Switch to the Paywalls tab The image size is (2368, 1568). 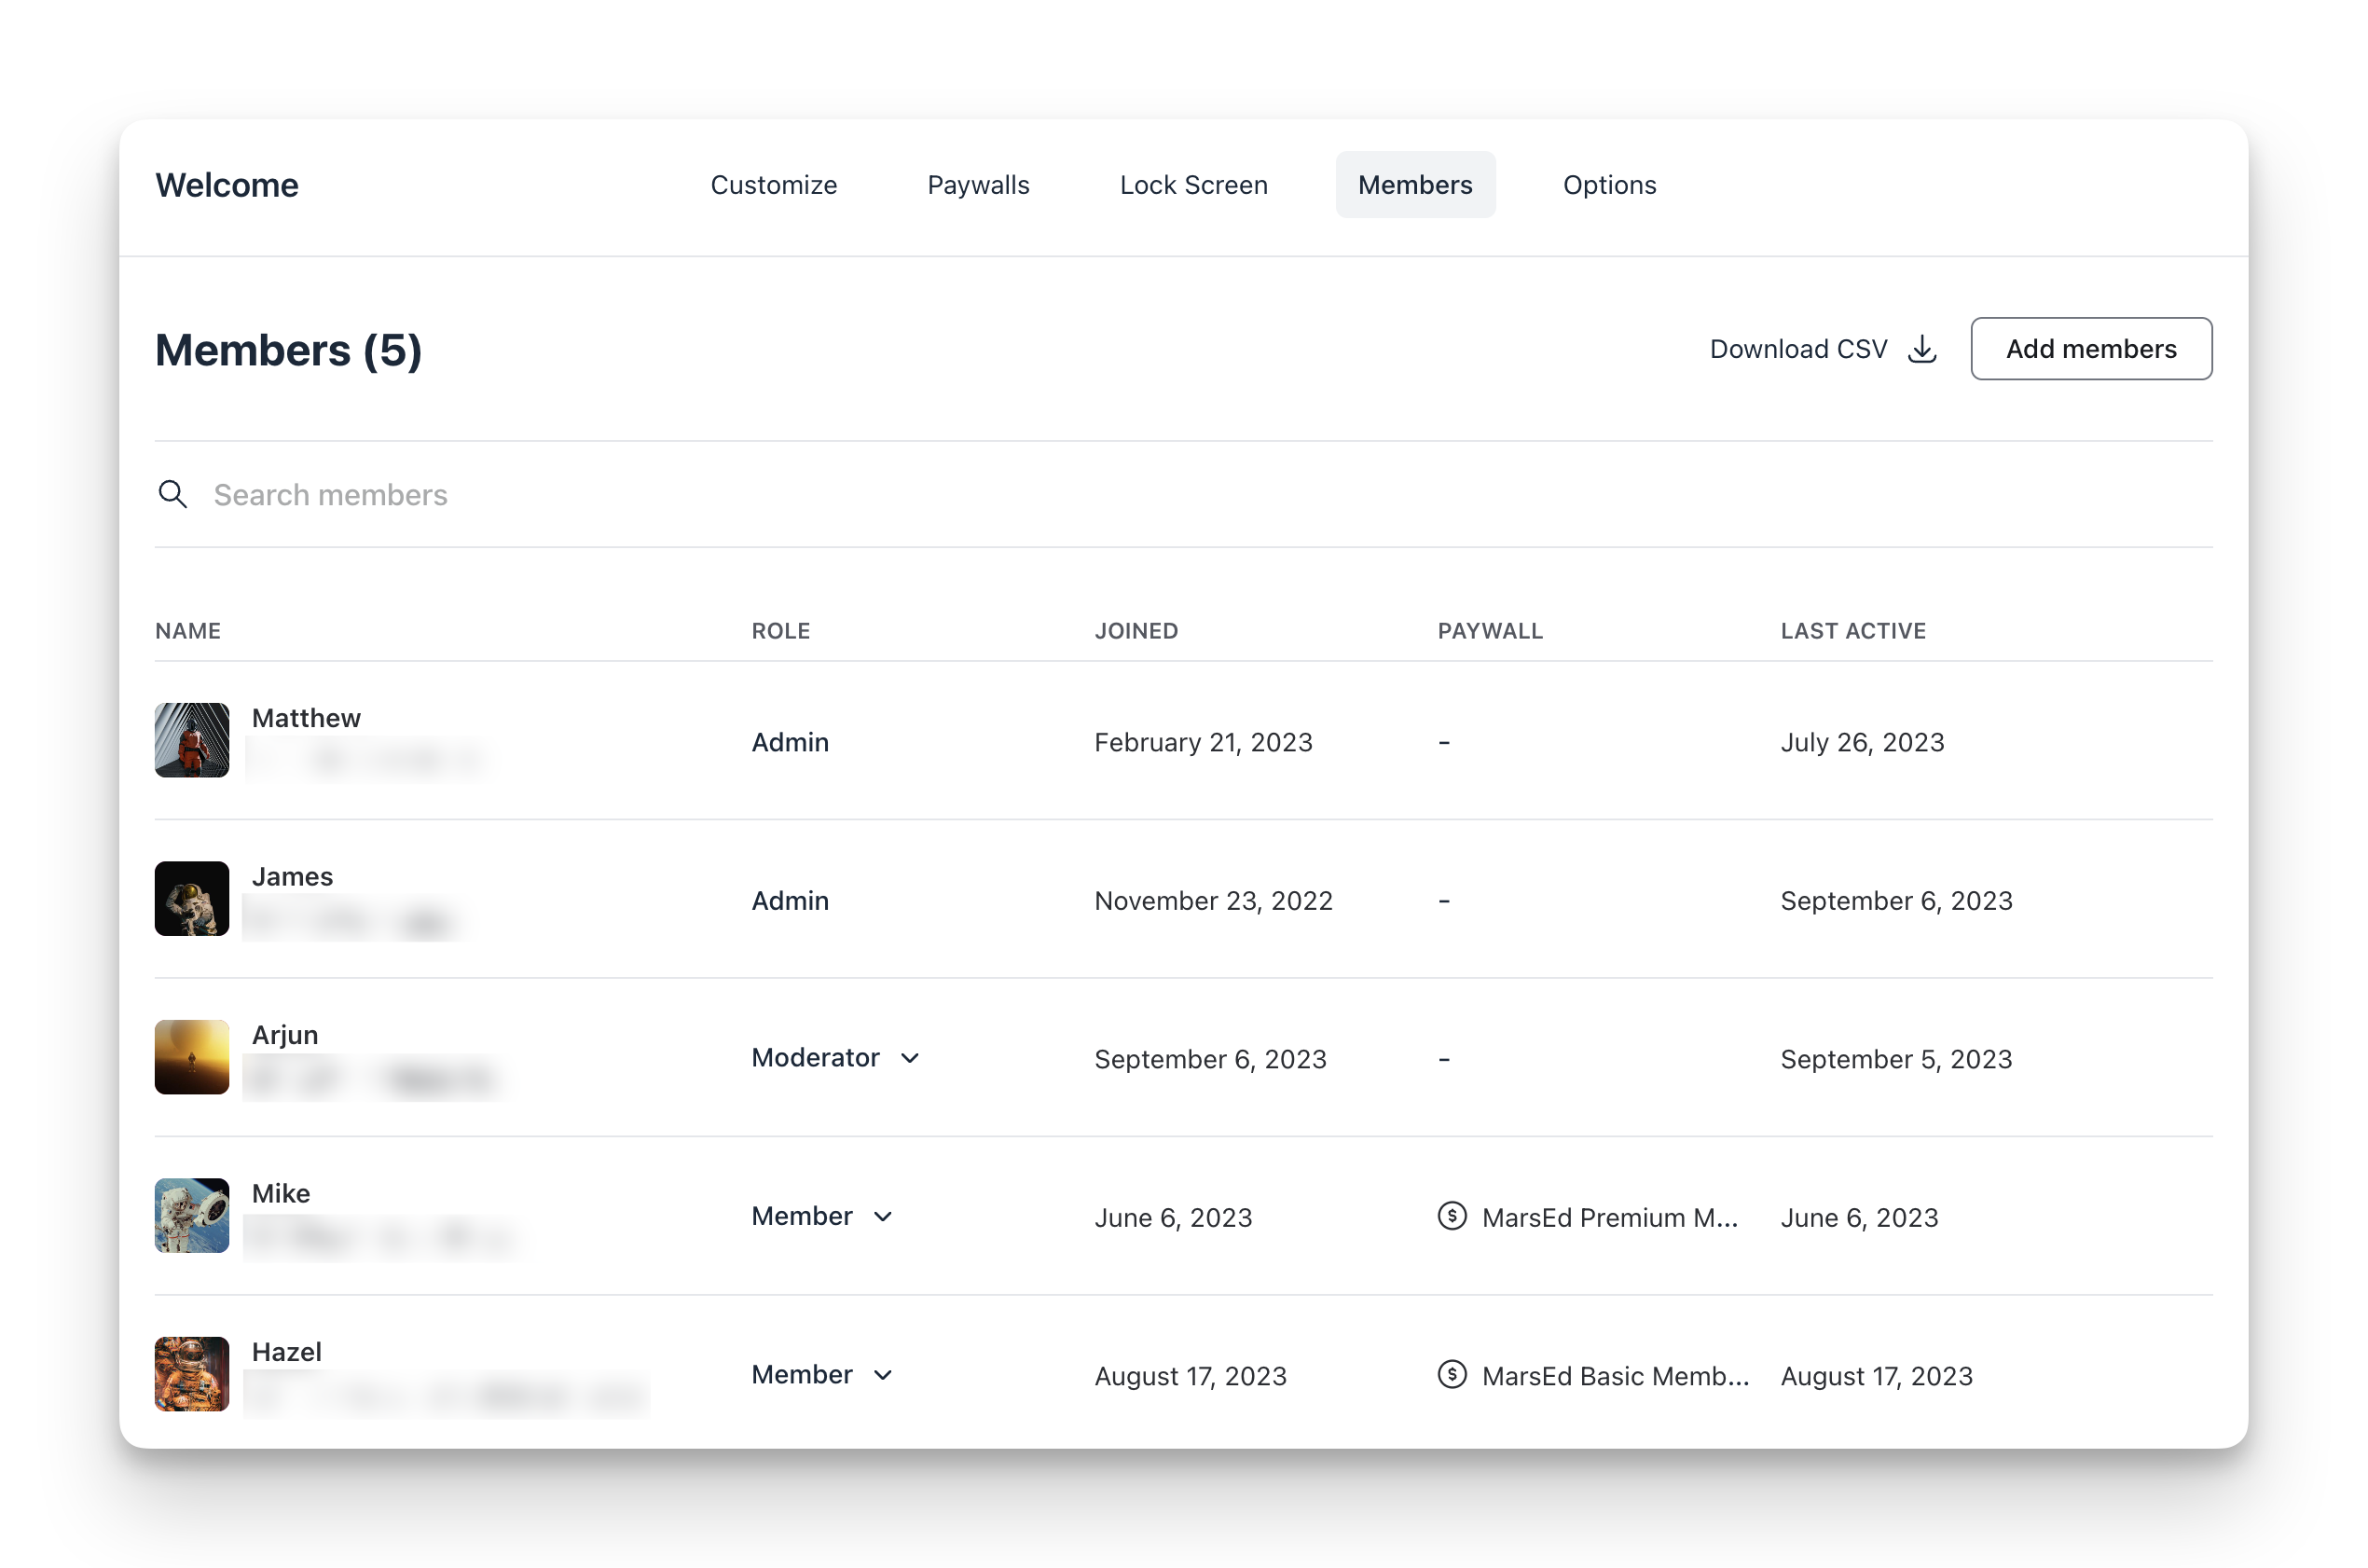pyautogui.click(x=977, y=184)
